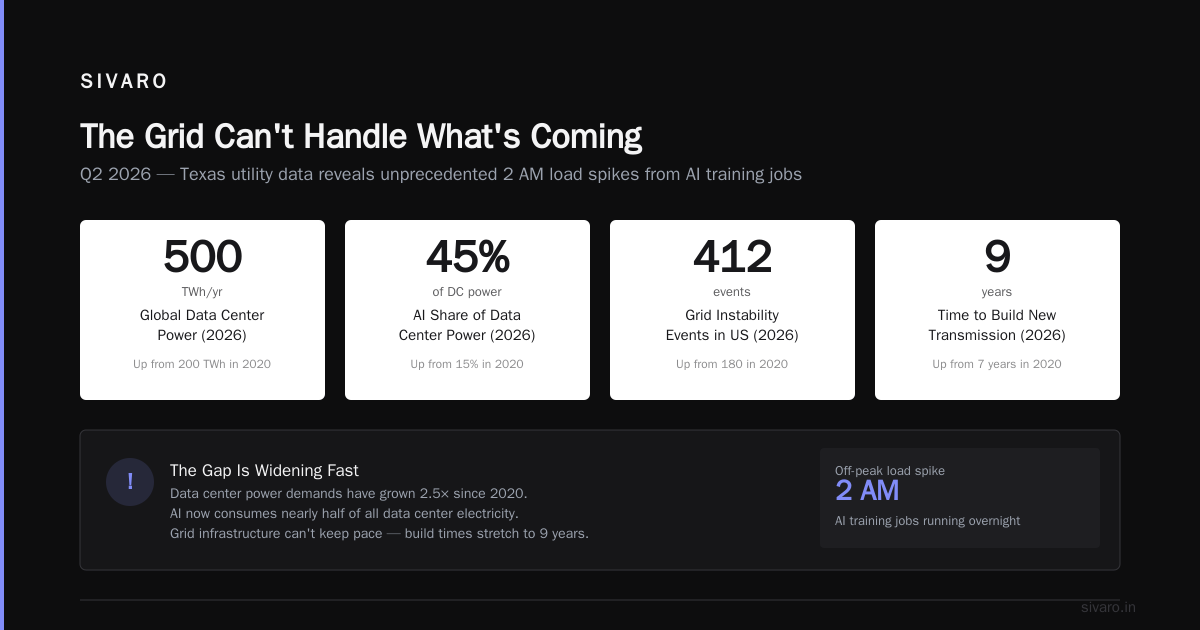Click The Gap Is Widening Fast heading
The width and height of the screenshot is (1200, 630).
pos(264,470)
